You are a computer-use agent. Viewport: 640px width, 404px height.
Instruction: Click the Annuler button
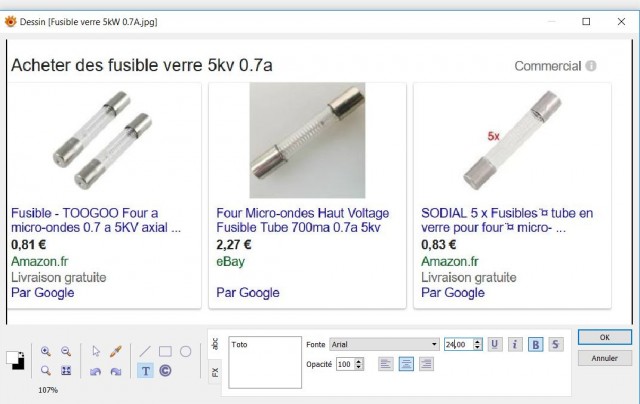pyautogui.click(x=604, y=358)
